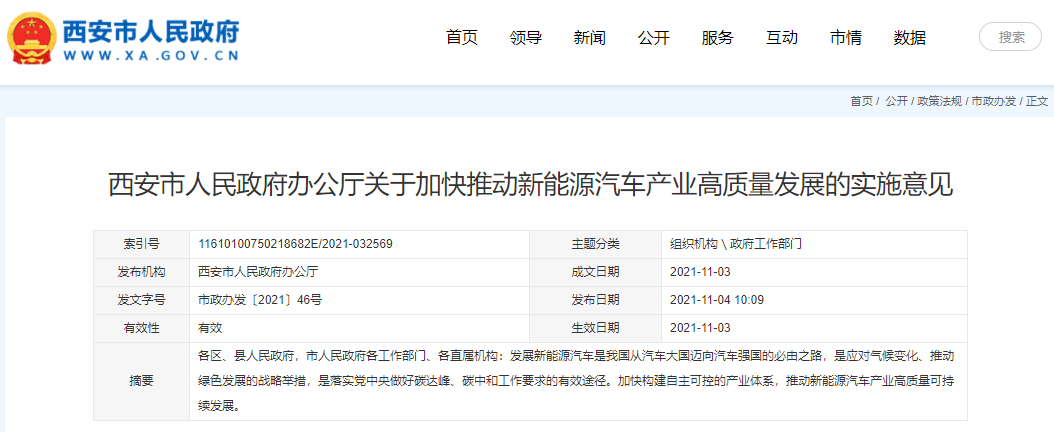The width and height of the screenshot is (1054, 432).
Task: Select index number 11610100750218682E/2021-032569
Action: (x=295, y=245)
